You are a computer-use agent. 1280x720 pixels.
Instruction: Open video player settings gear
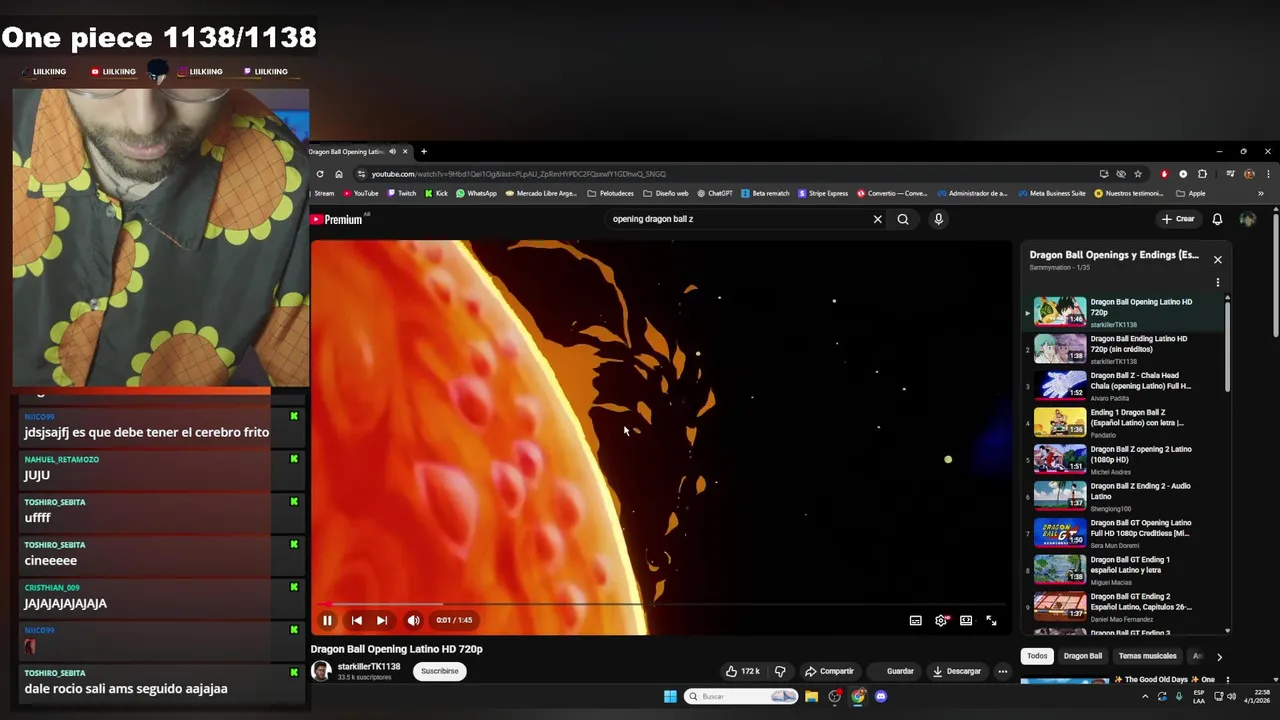click(941, 620)
